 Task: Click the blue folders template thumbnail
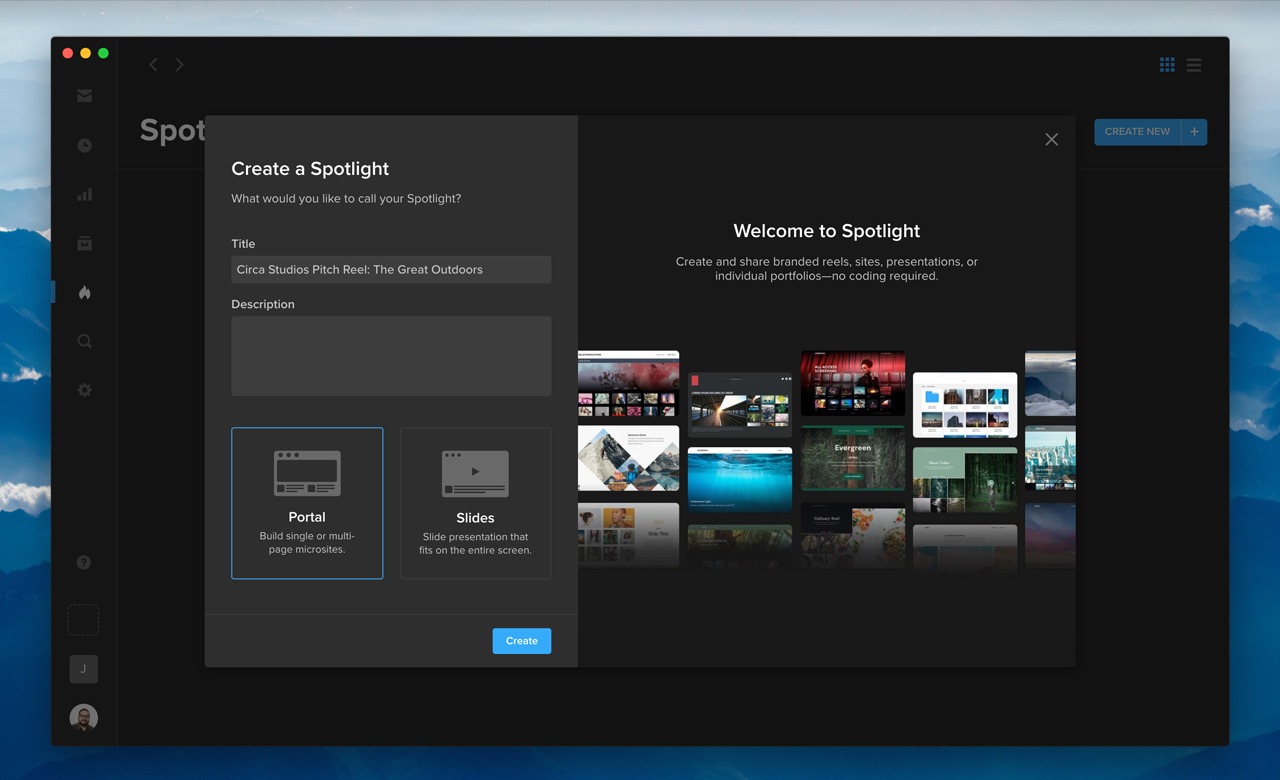[964, 405]
